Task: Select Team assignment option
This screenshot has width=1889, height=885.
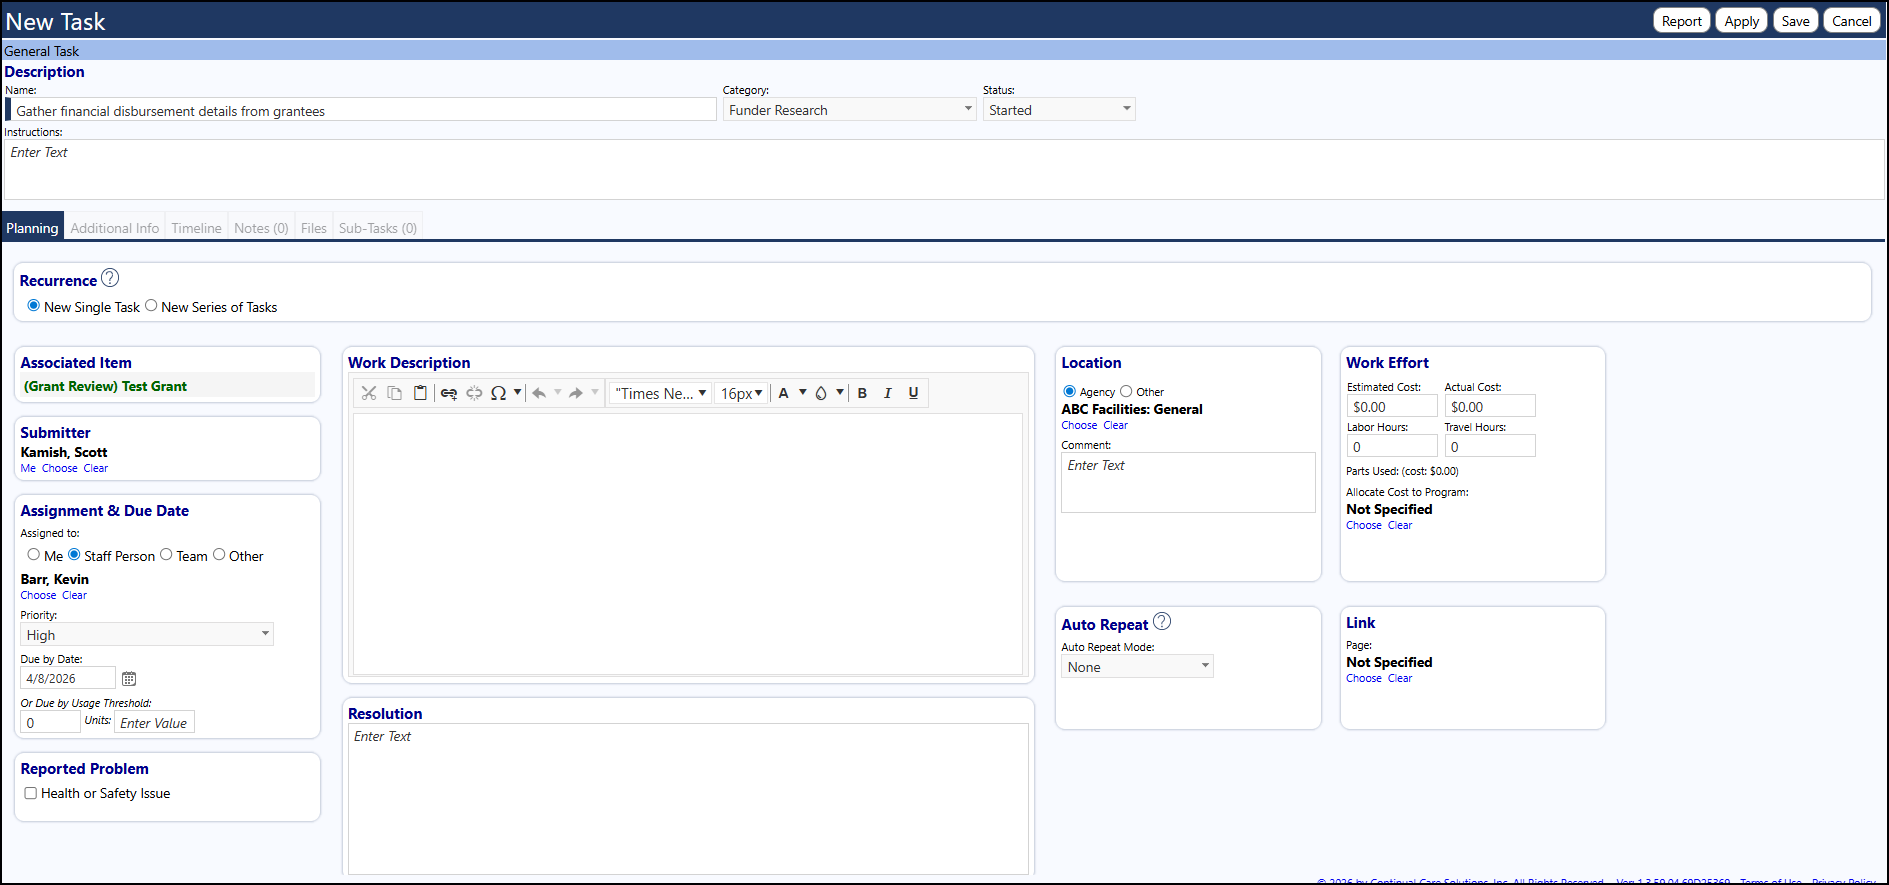Action: [166, 555]
